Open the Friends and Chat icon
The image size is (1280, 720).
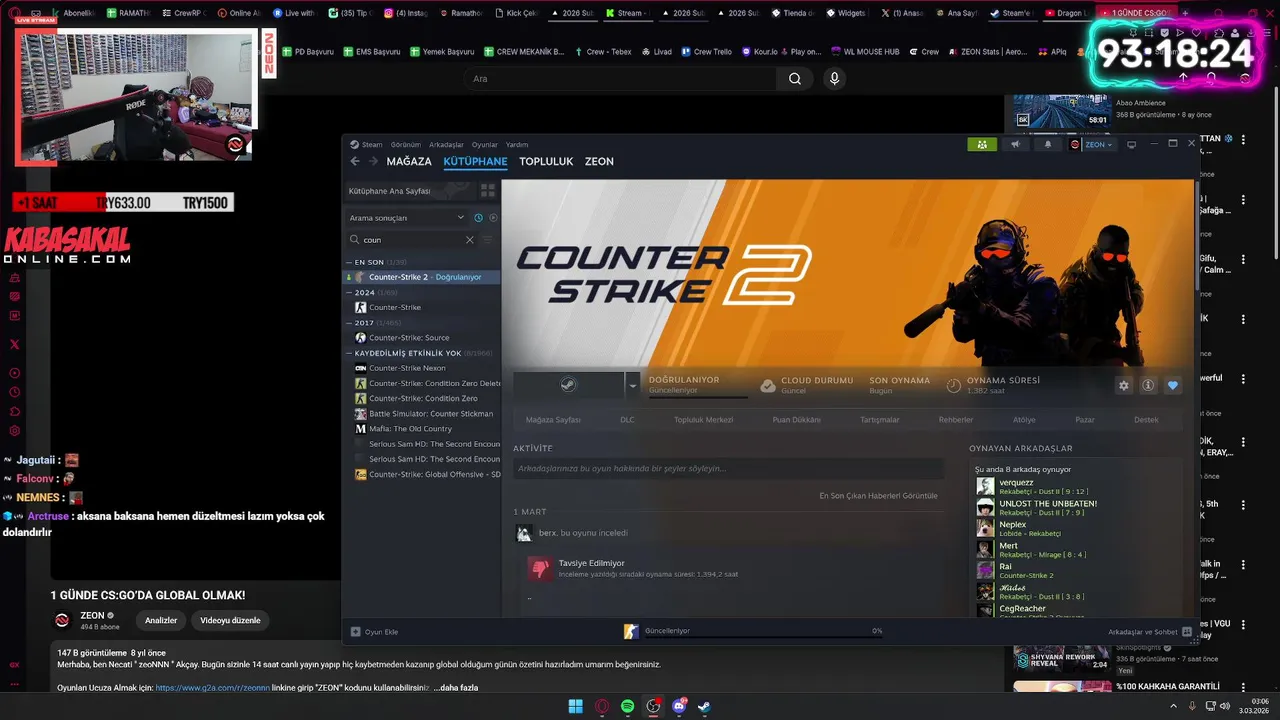click(x=1187, y=631)
